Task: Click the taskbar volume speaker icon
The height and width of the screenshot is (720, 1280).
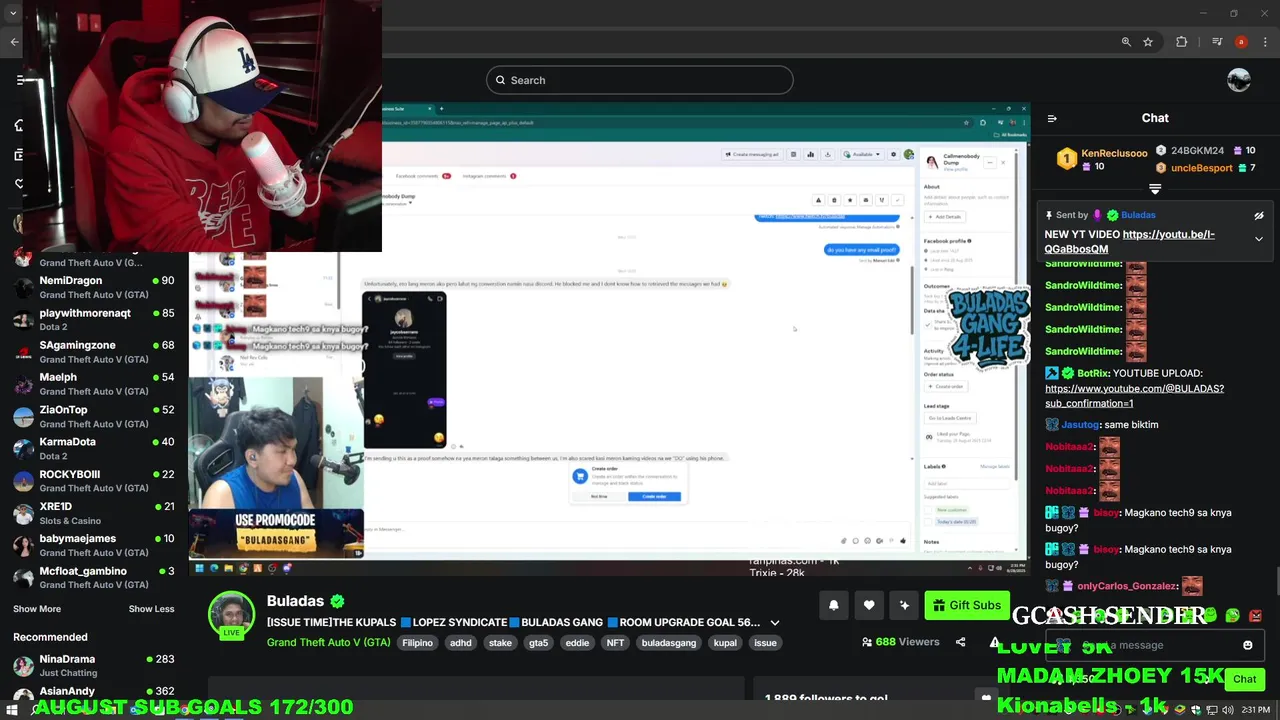Action: 1227,710
